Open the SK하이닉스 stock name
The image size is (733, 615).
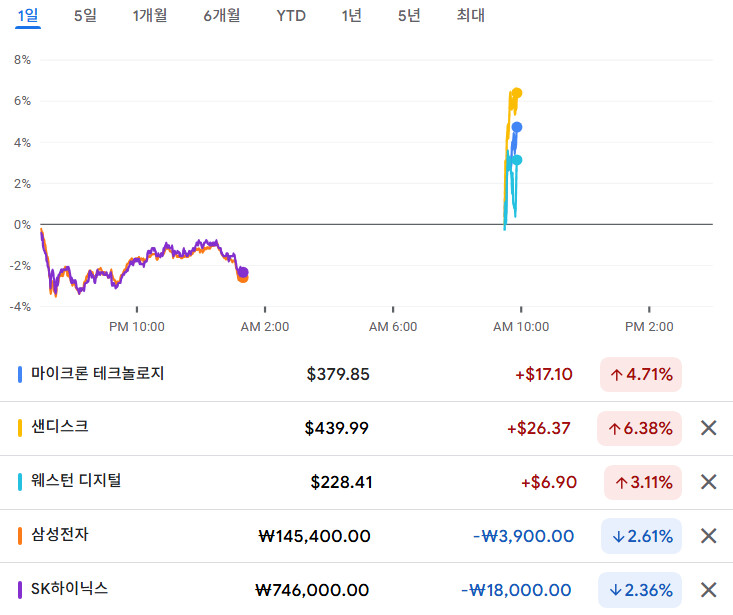(x=70, y=589)
